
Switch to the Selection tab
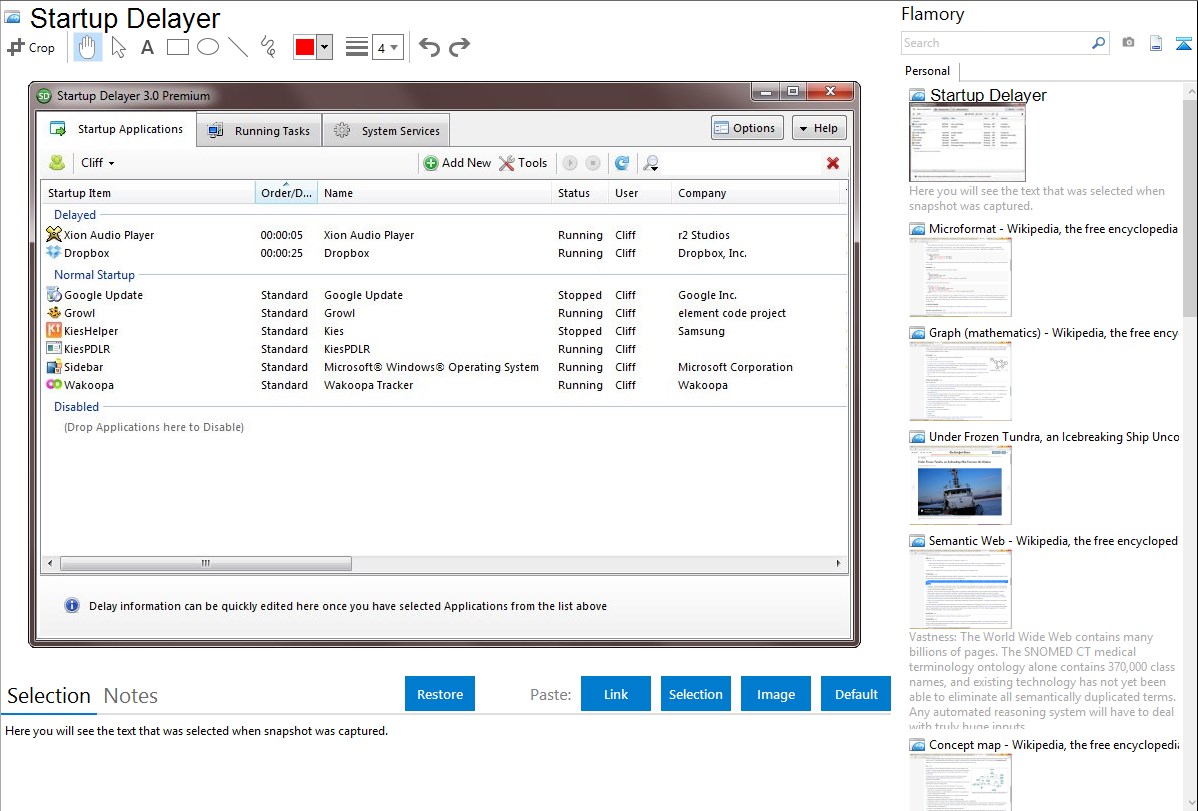click(x=49, y=696)
